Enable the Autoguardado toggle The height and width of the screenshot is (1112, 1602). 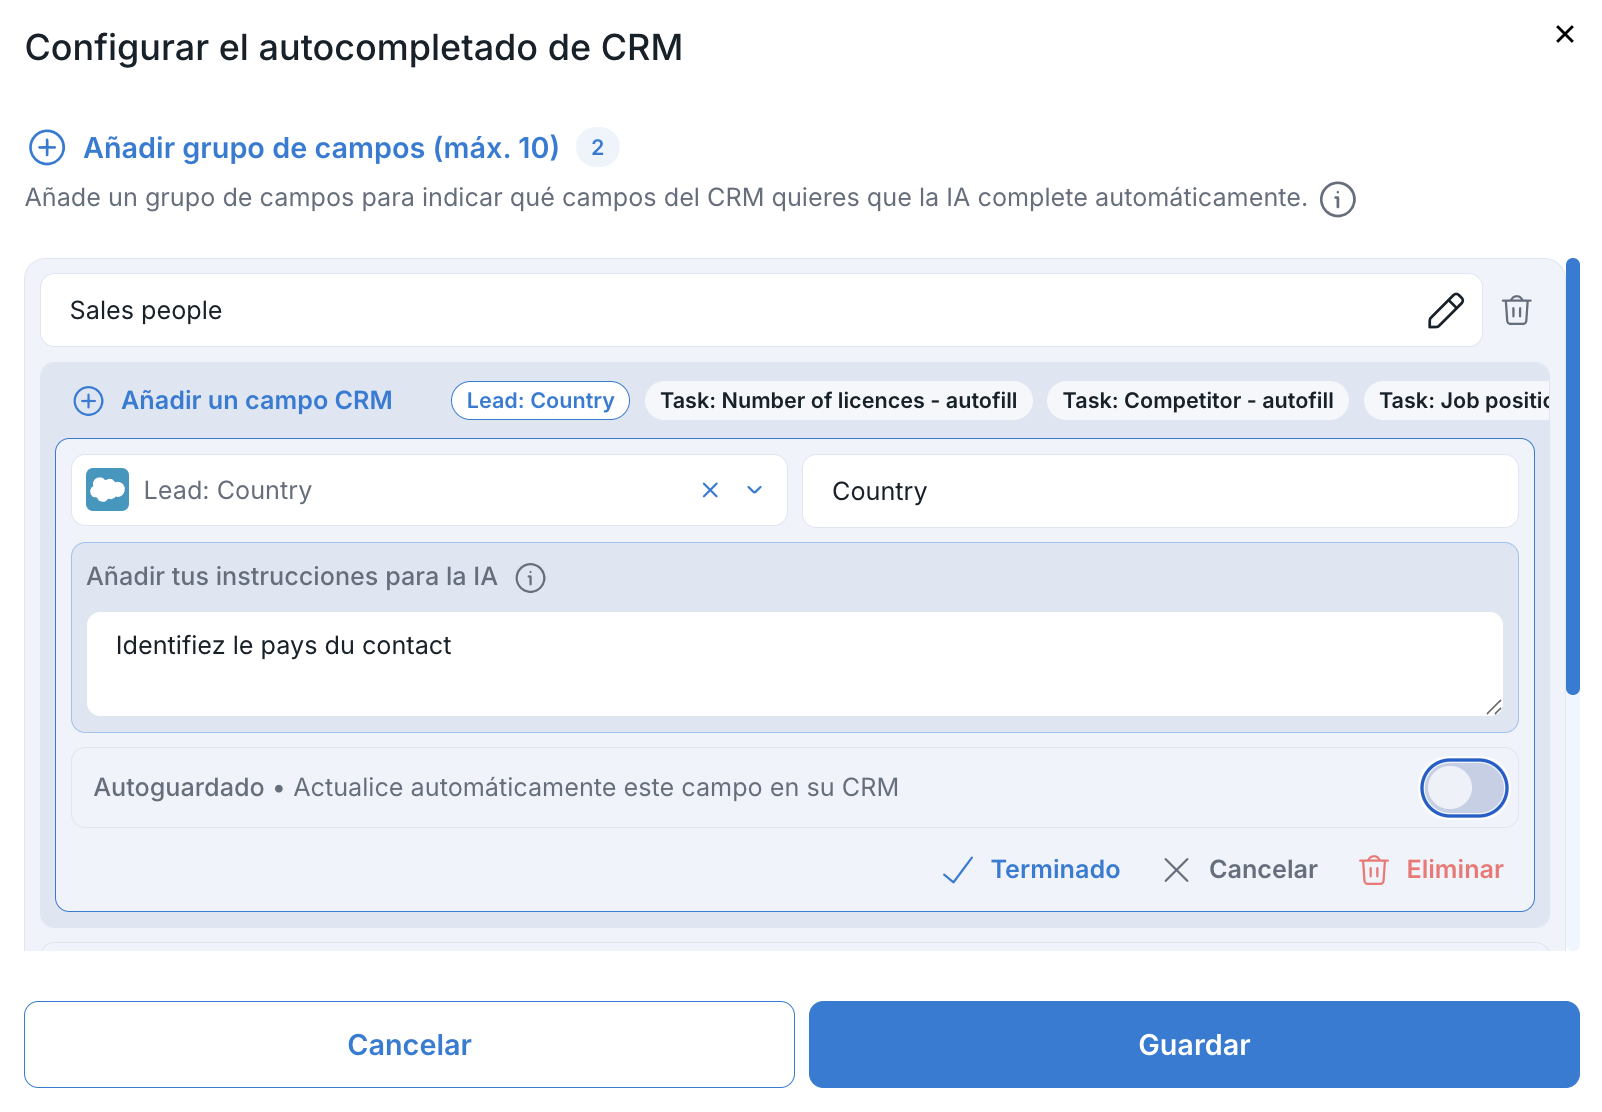(1463, 788)
